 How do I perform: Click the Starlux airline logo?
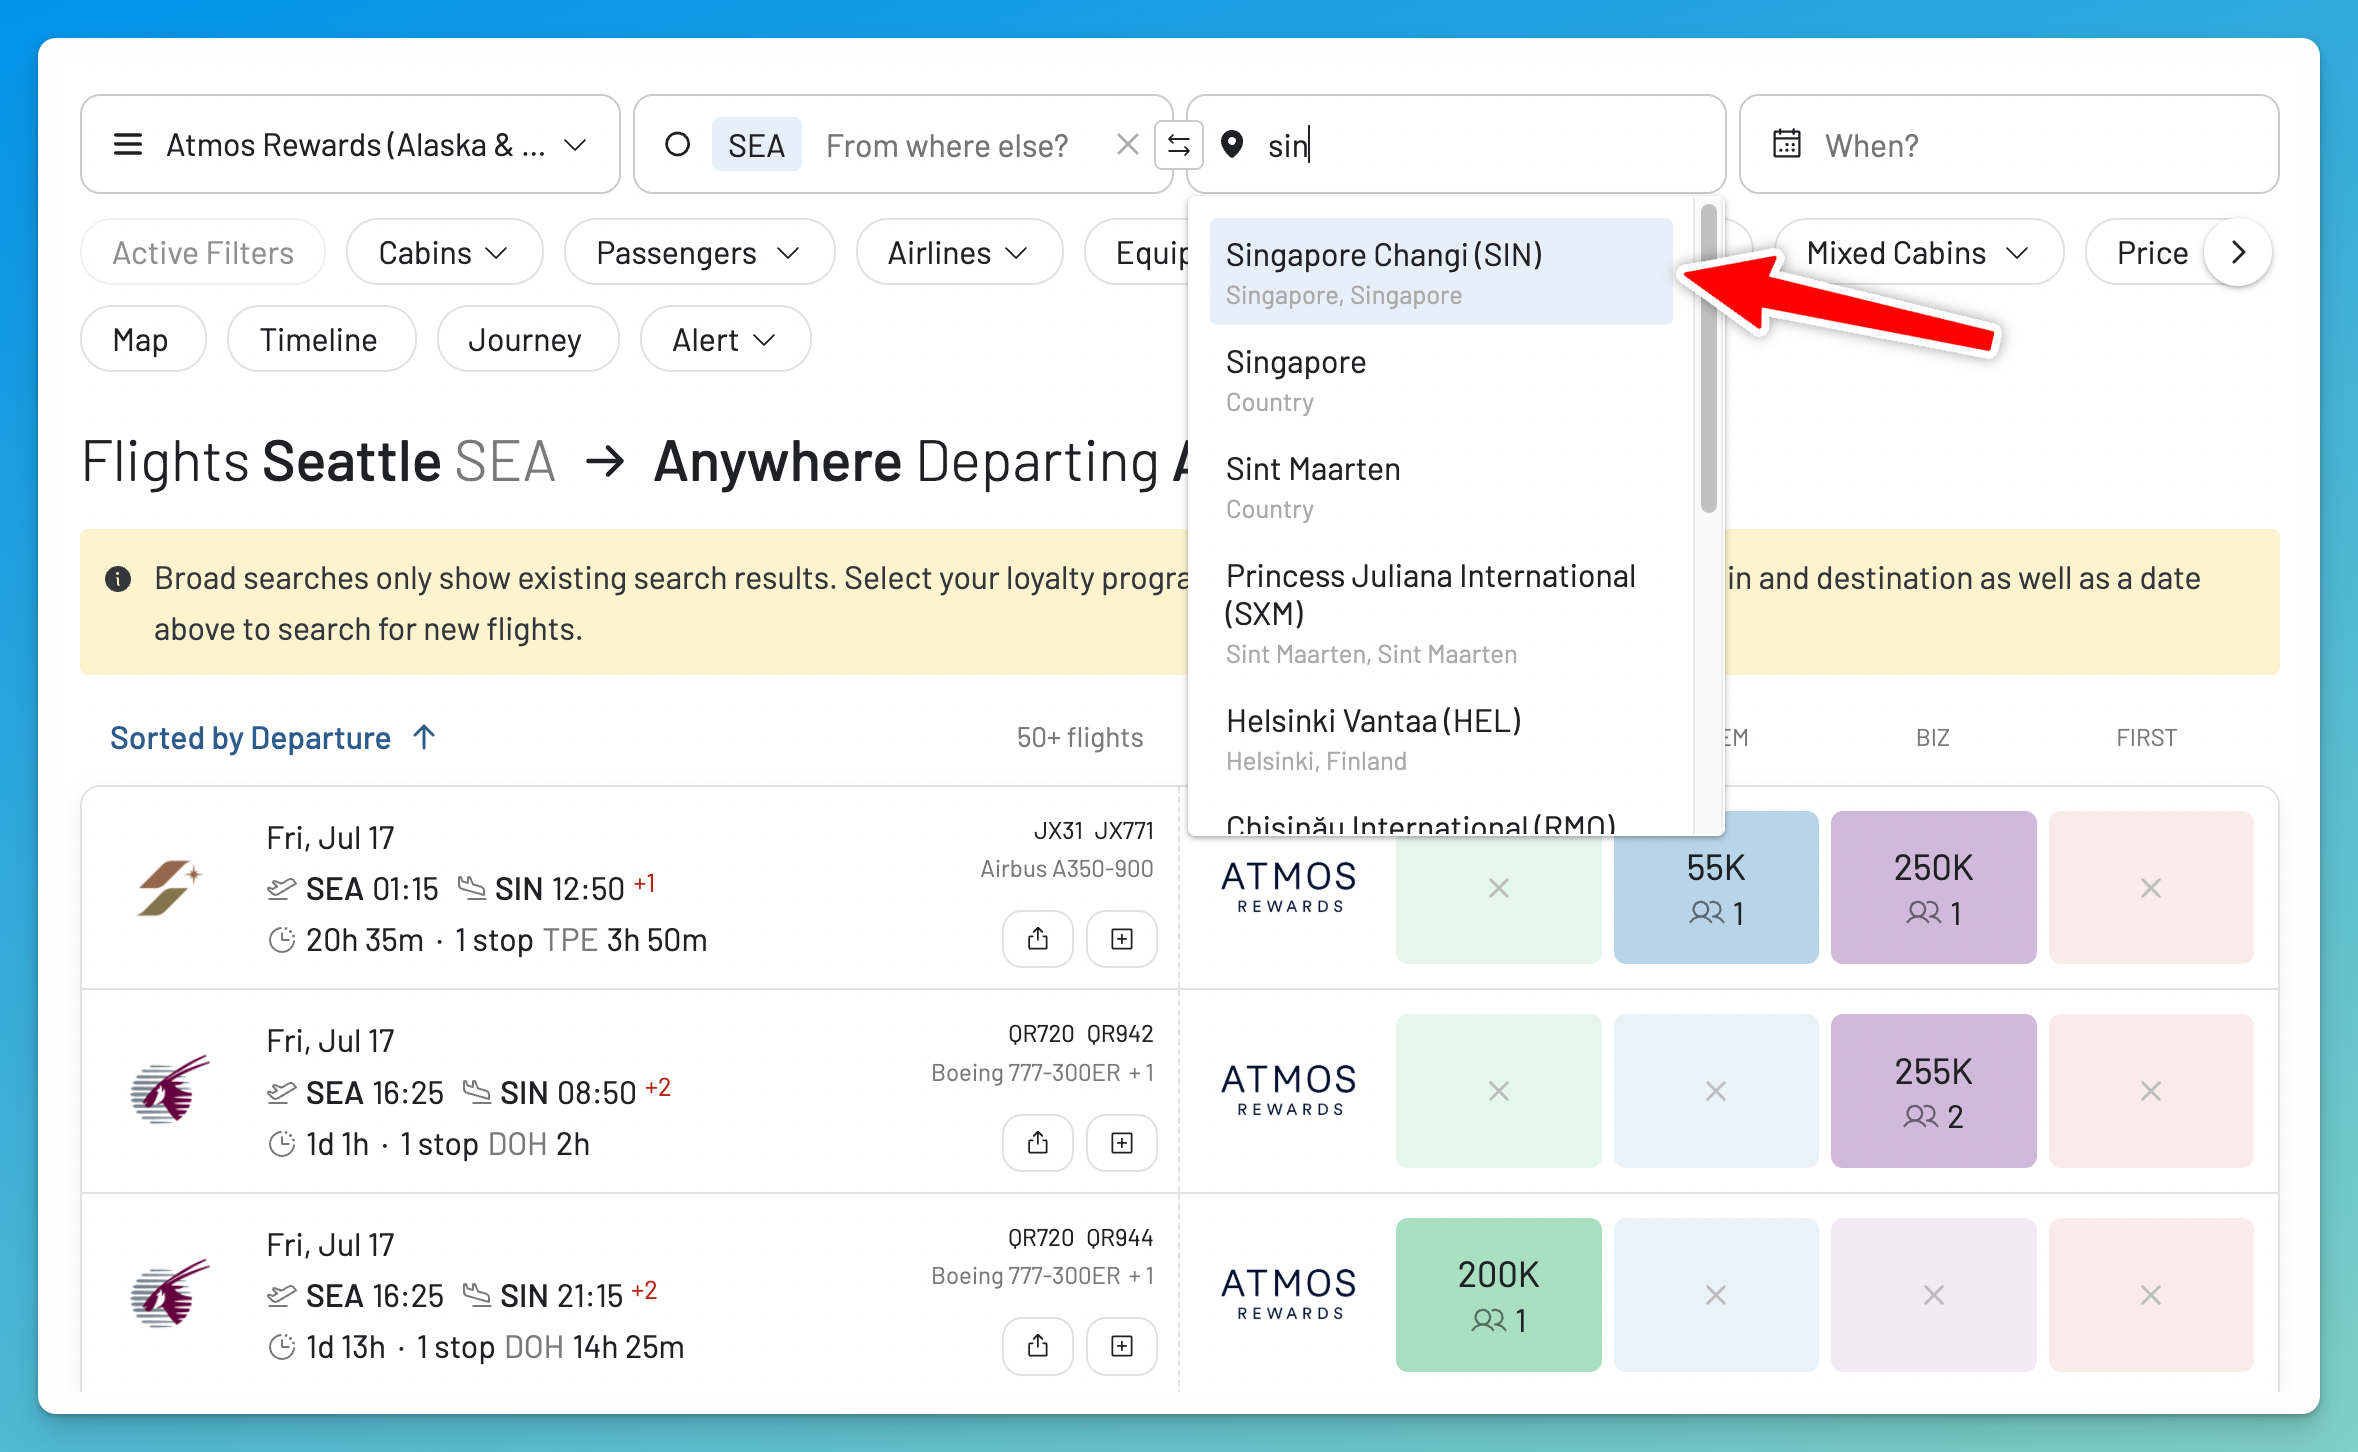click(x=168, y=887)
